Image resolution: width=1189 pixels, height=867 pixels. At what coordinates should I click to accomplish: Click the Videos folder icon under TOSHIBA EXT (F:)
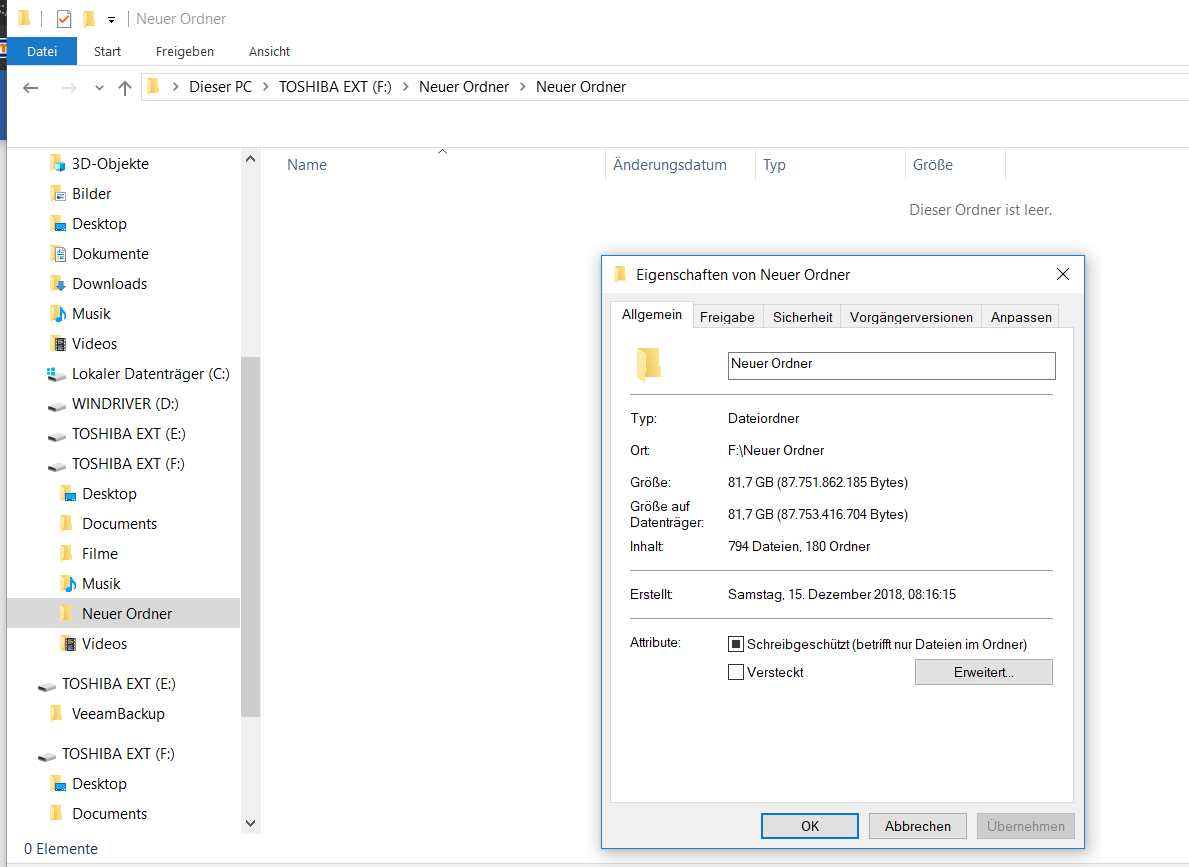[x=68, y=643]
